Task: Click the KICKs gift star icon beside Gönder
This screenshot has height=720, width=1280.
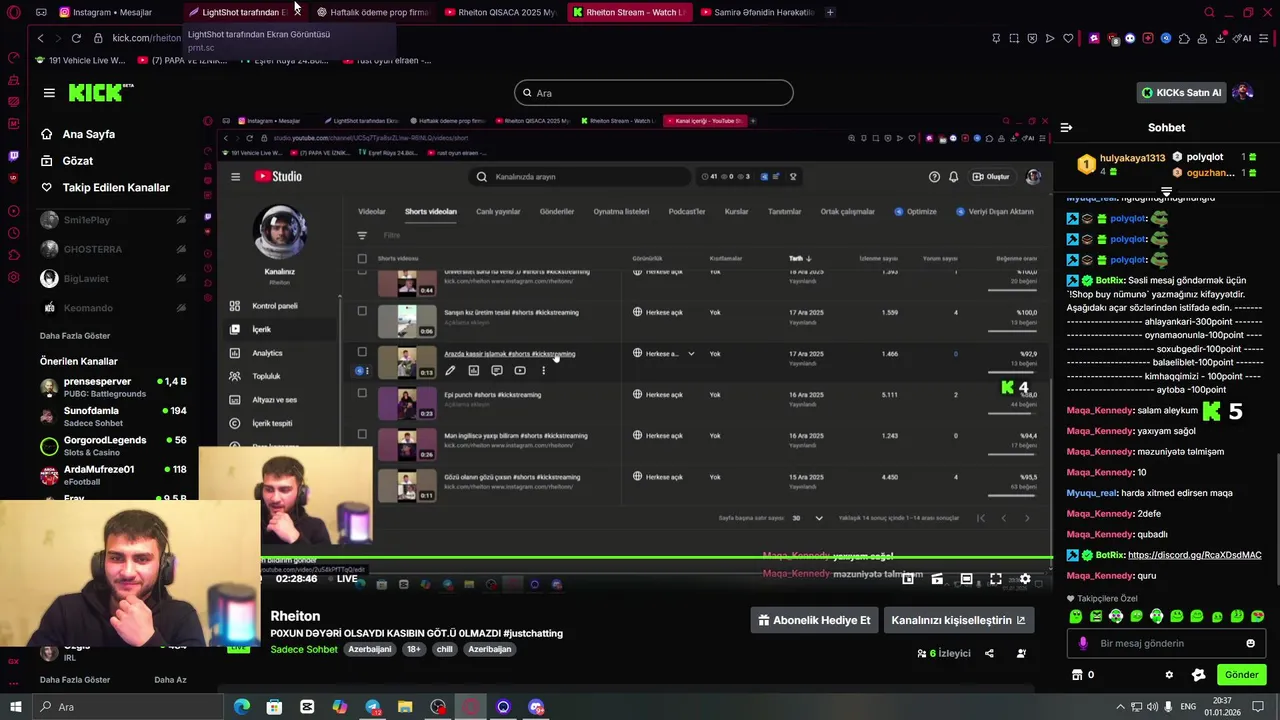Action: pos(1198,675)
